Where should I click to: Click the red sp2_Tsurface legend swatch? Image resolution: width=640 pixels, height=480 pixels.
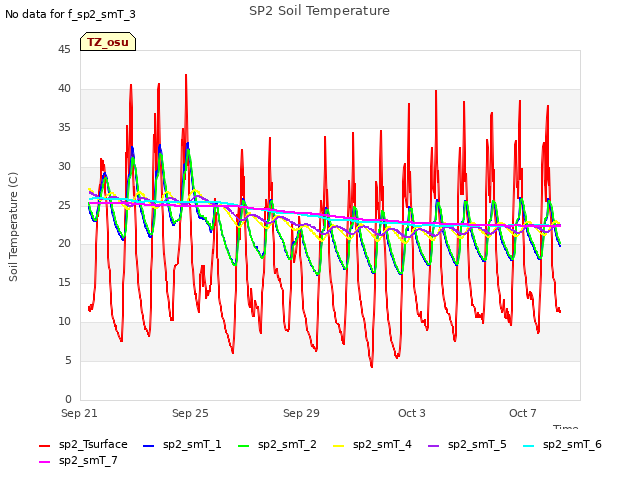pyautogui.click(x=44, y=446)
